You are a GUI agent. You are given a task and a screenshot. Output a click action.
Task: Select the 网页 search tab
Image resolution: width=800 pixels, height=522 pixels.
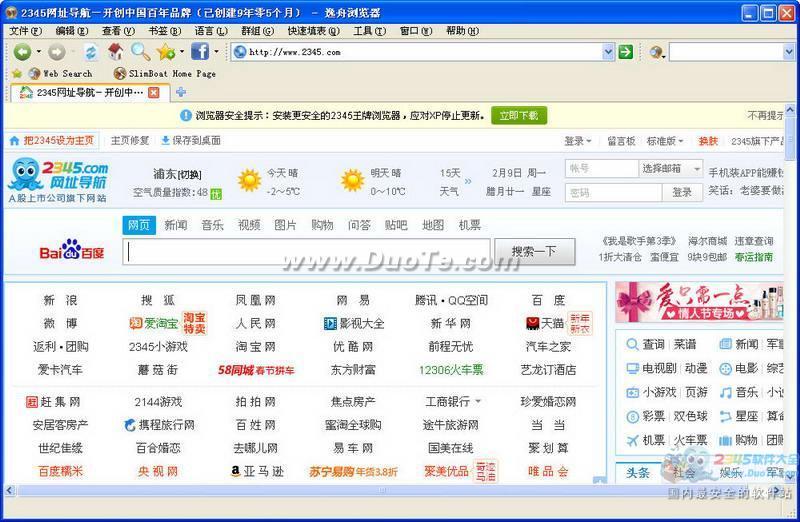point(139,225)
